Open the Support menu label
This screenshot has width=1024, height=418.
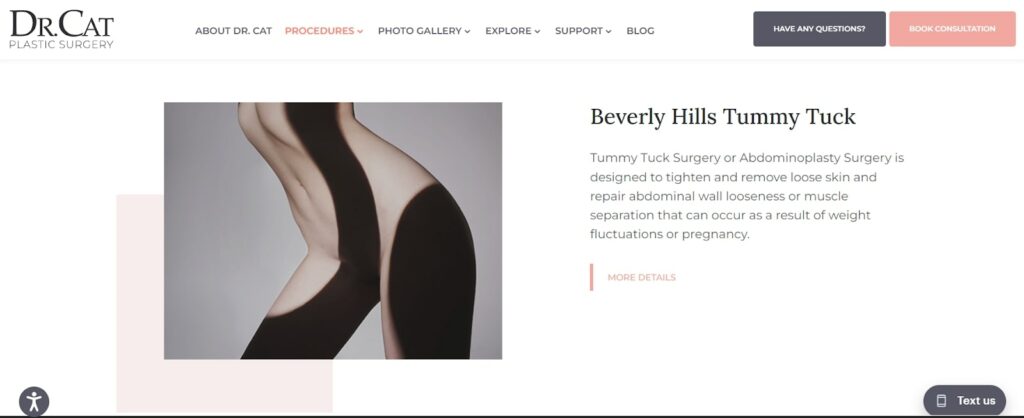point(579,31)
